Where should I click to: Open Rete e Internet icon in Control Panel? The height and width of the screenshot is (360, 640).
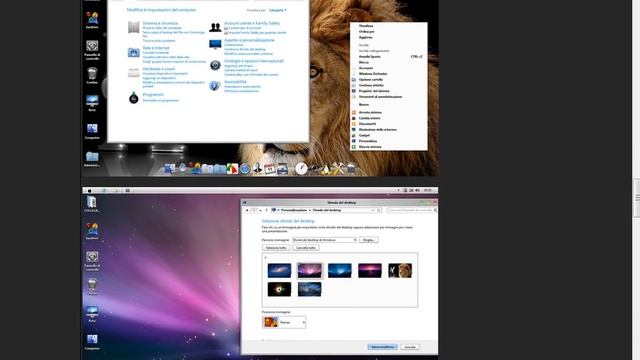pos(133,52)
